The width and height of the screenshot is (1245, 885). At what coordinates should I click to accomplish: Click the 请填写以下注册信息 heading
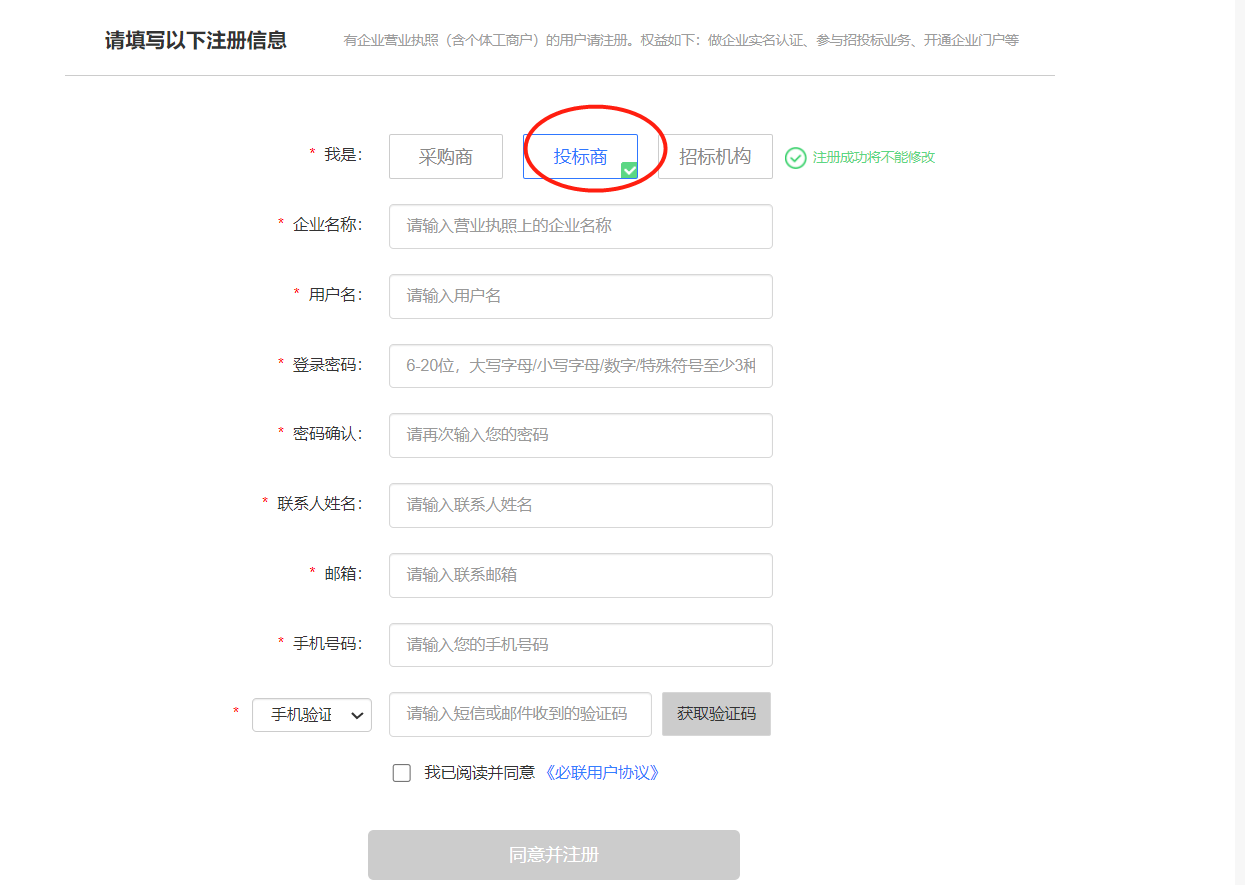(x=196, y=41)
